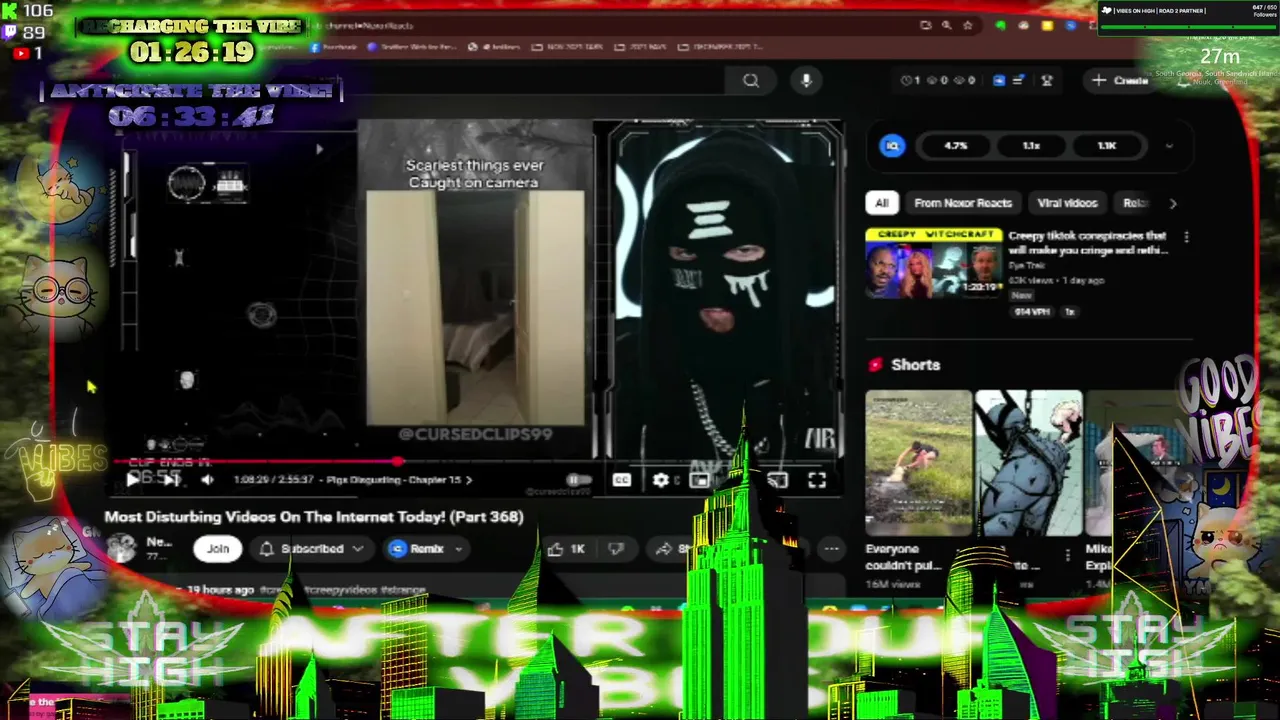Image resolution: width=1280 pixels, height=720 pixels.
Task: Click the trophy icon in YouTube header
Action: click(1047, 80)
